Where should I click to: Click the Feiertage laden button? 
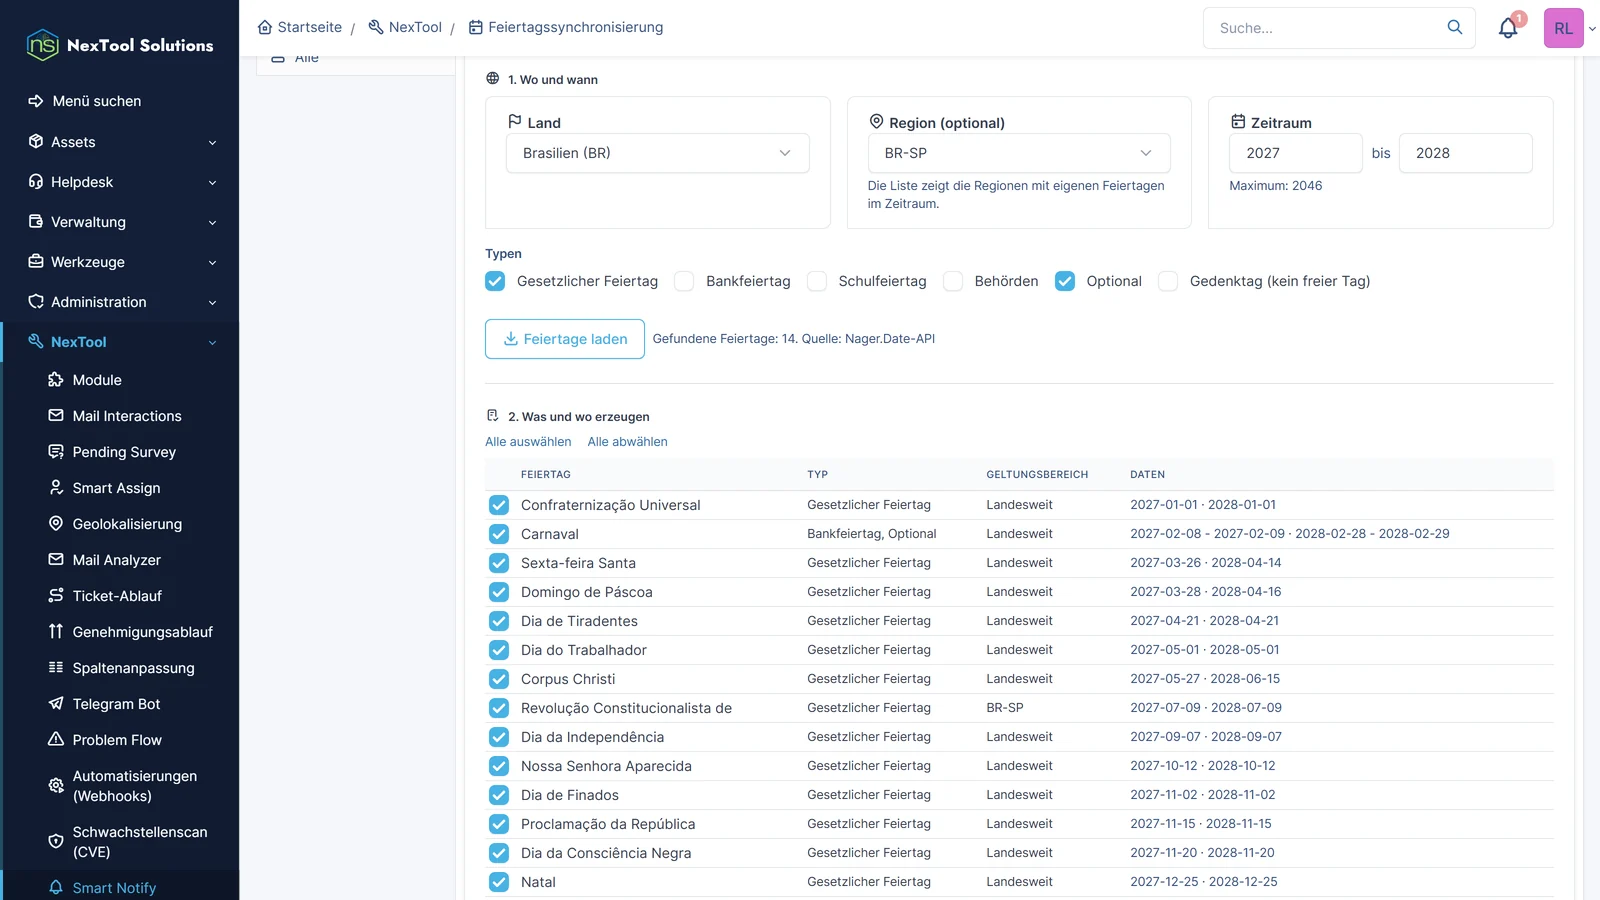[x=565, y=339]
